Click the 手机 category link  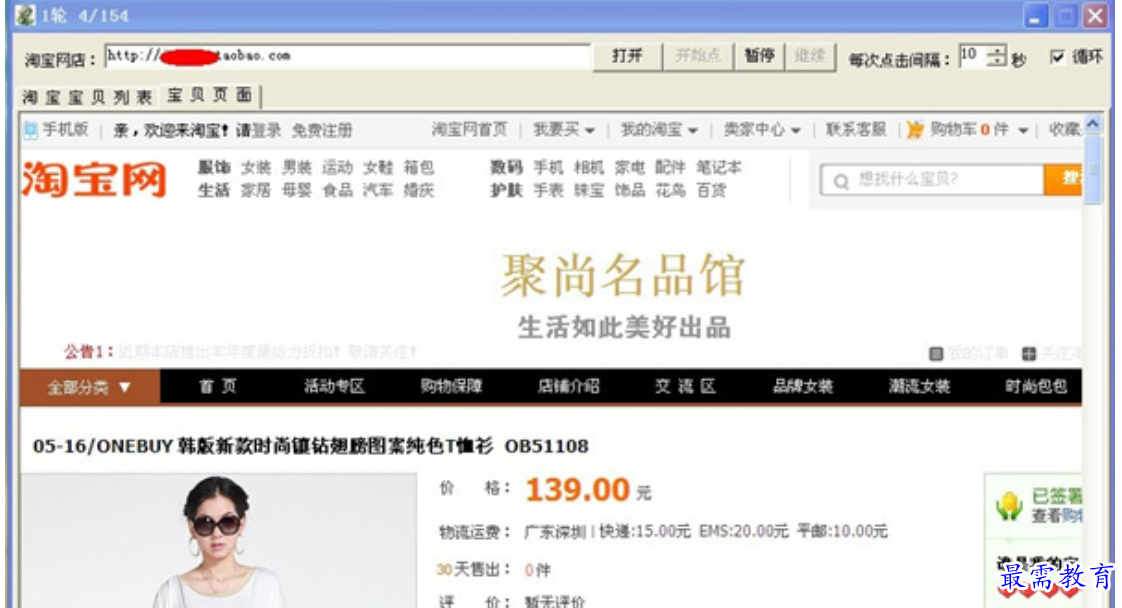[548, 167]
